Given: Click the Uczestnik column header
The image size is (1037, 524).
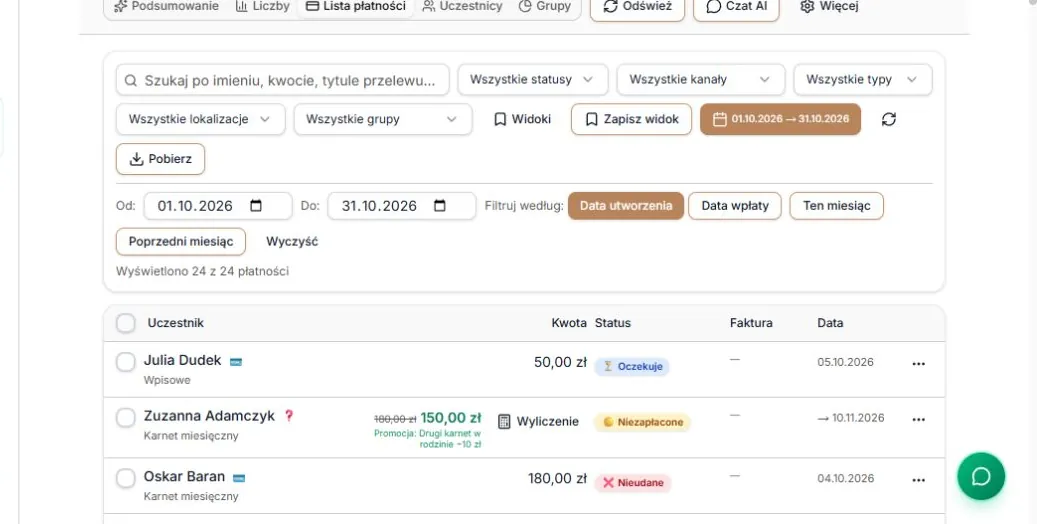Looking at the screenshot, I should pyautogui.click(x=175, y=323).
